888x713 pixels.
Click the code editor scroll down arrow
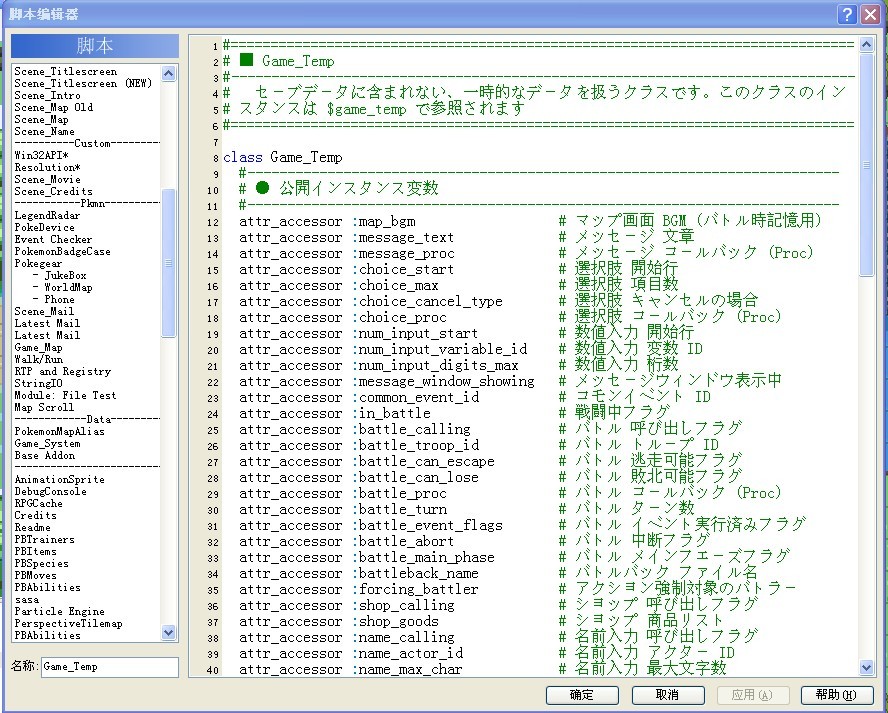(x=866, y=668)
